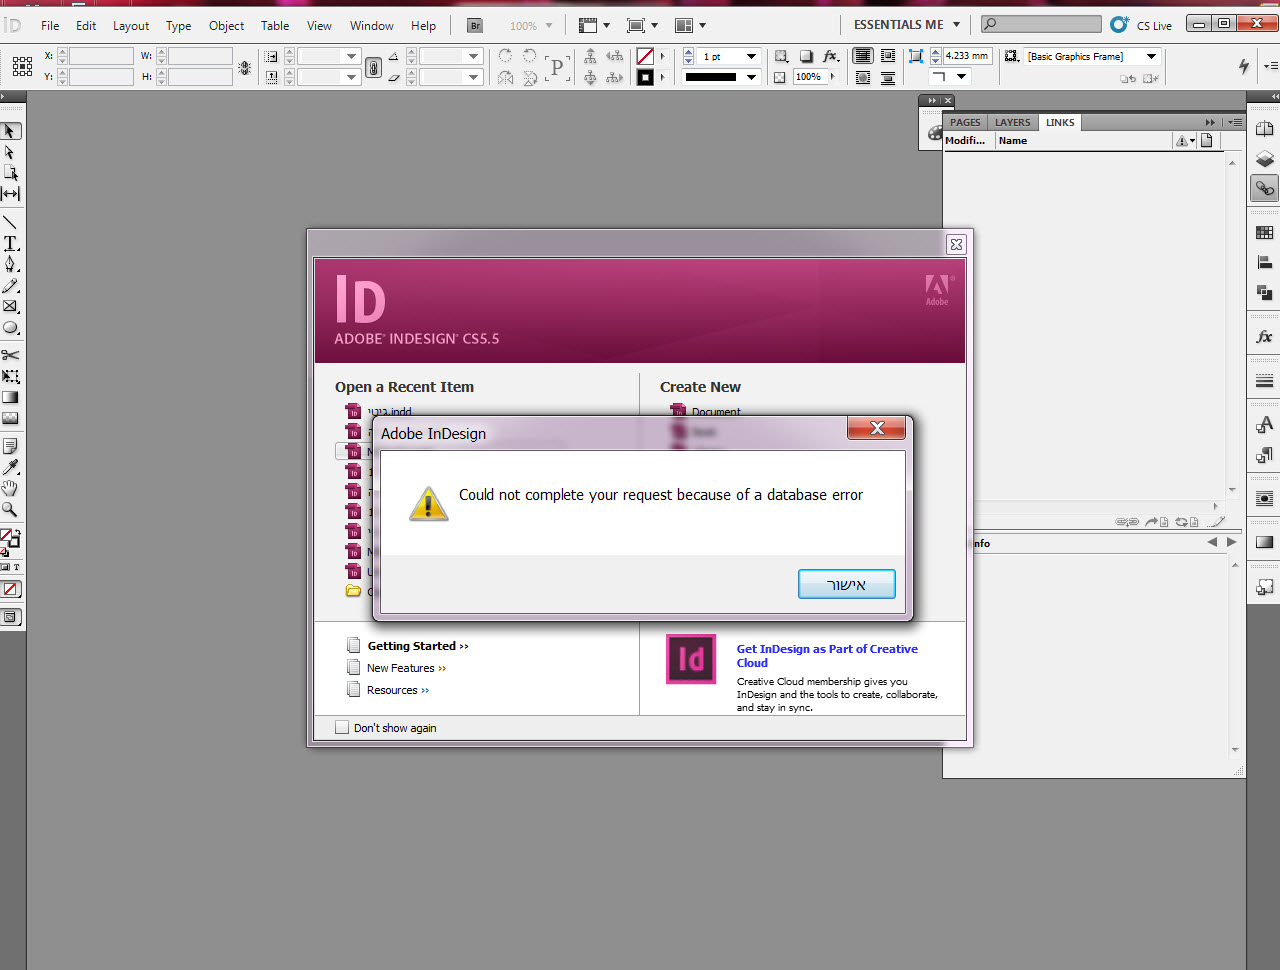Open the stroke style dropdown
1280x970 pixels.
coord(751,77)
